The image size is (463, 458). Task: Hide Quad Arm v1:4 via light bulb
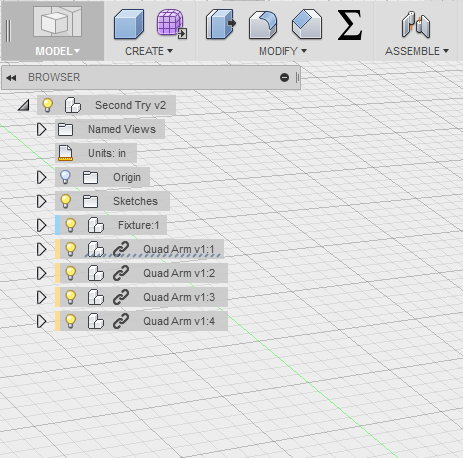(x=70, y=321)
